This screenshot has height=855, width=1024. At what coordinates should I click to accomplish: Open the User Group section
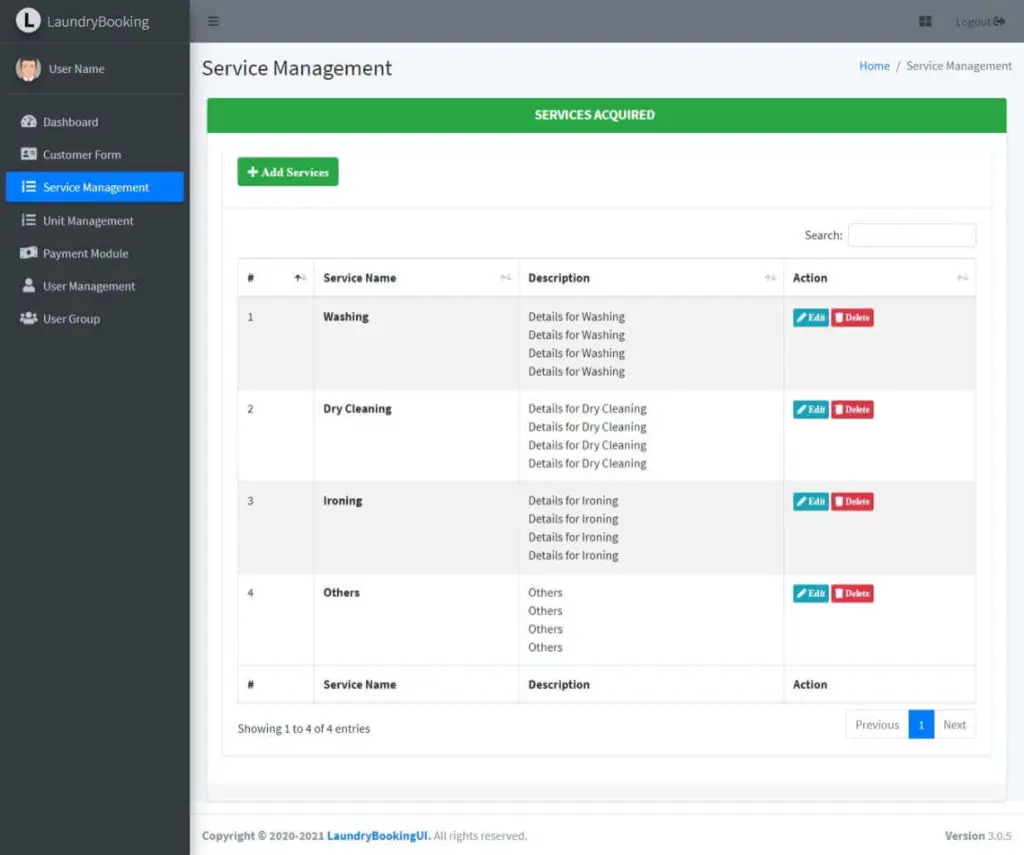point(68,318)
